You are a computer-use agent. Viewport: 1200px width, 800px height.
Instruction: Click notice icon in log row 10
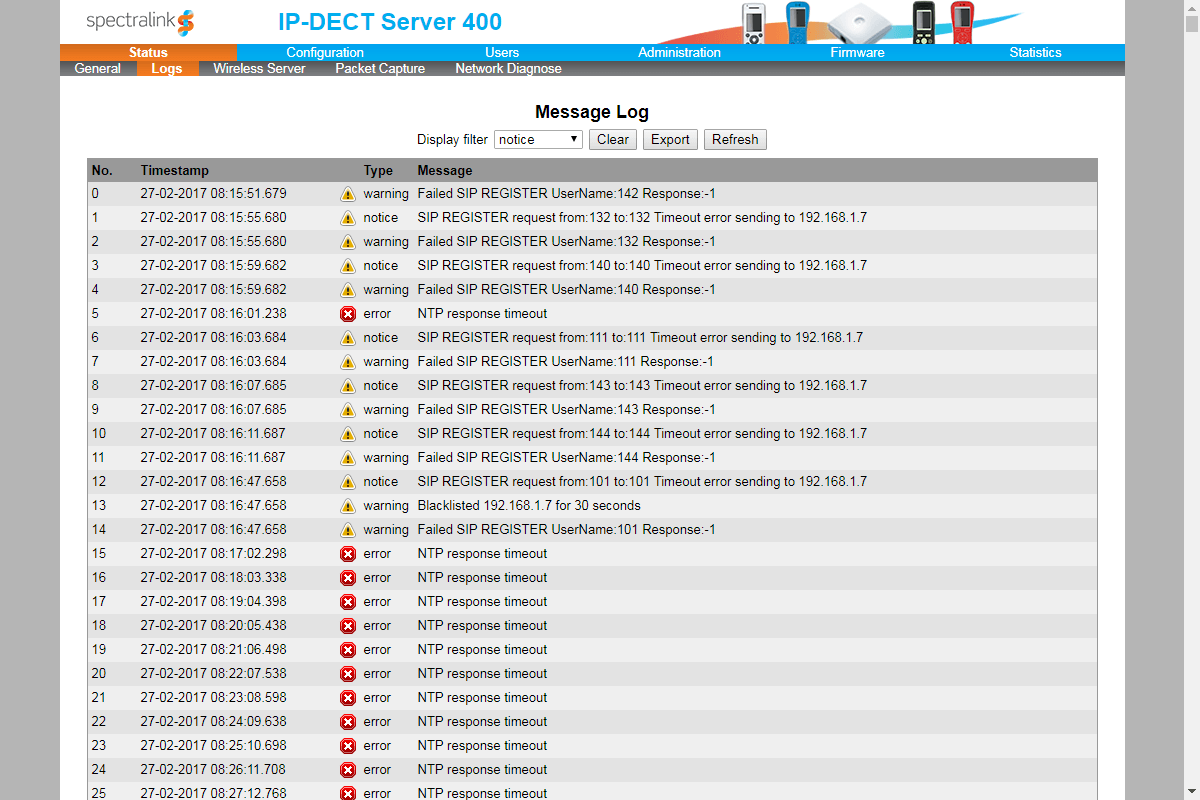[348, 434]
